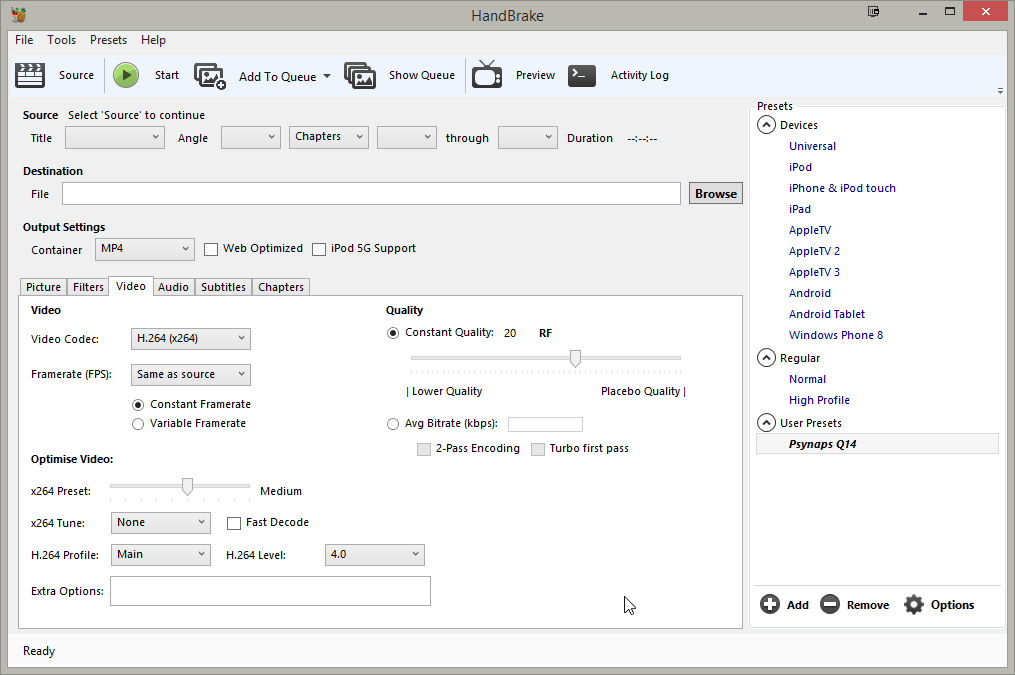The width and height of the screenshot is (1015, 675).
Task: Open the Chapters range type dropdown
Action: [329, 137]
